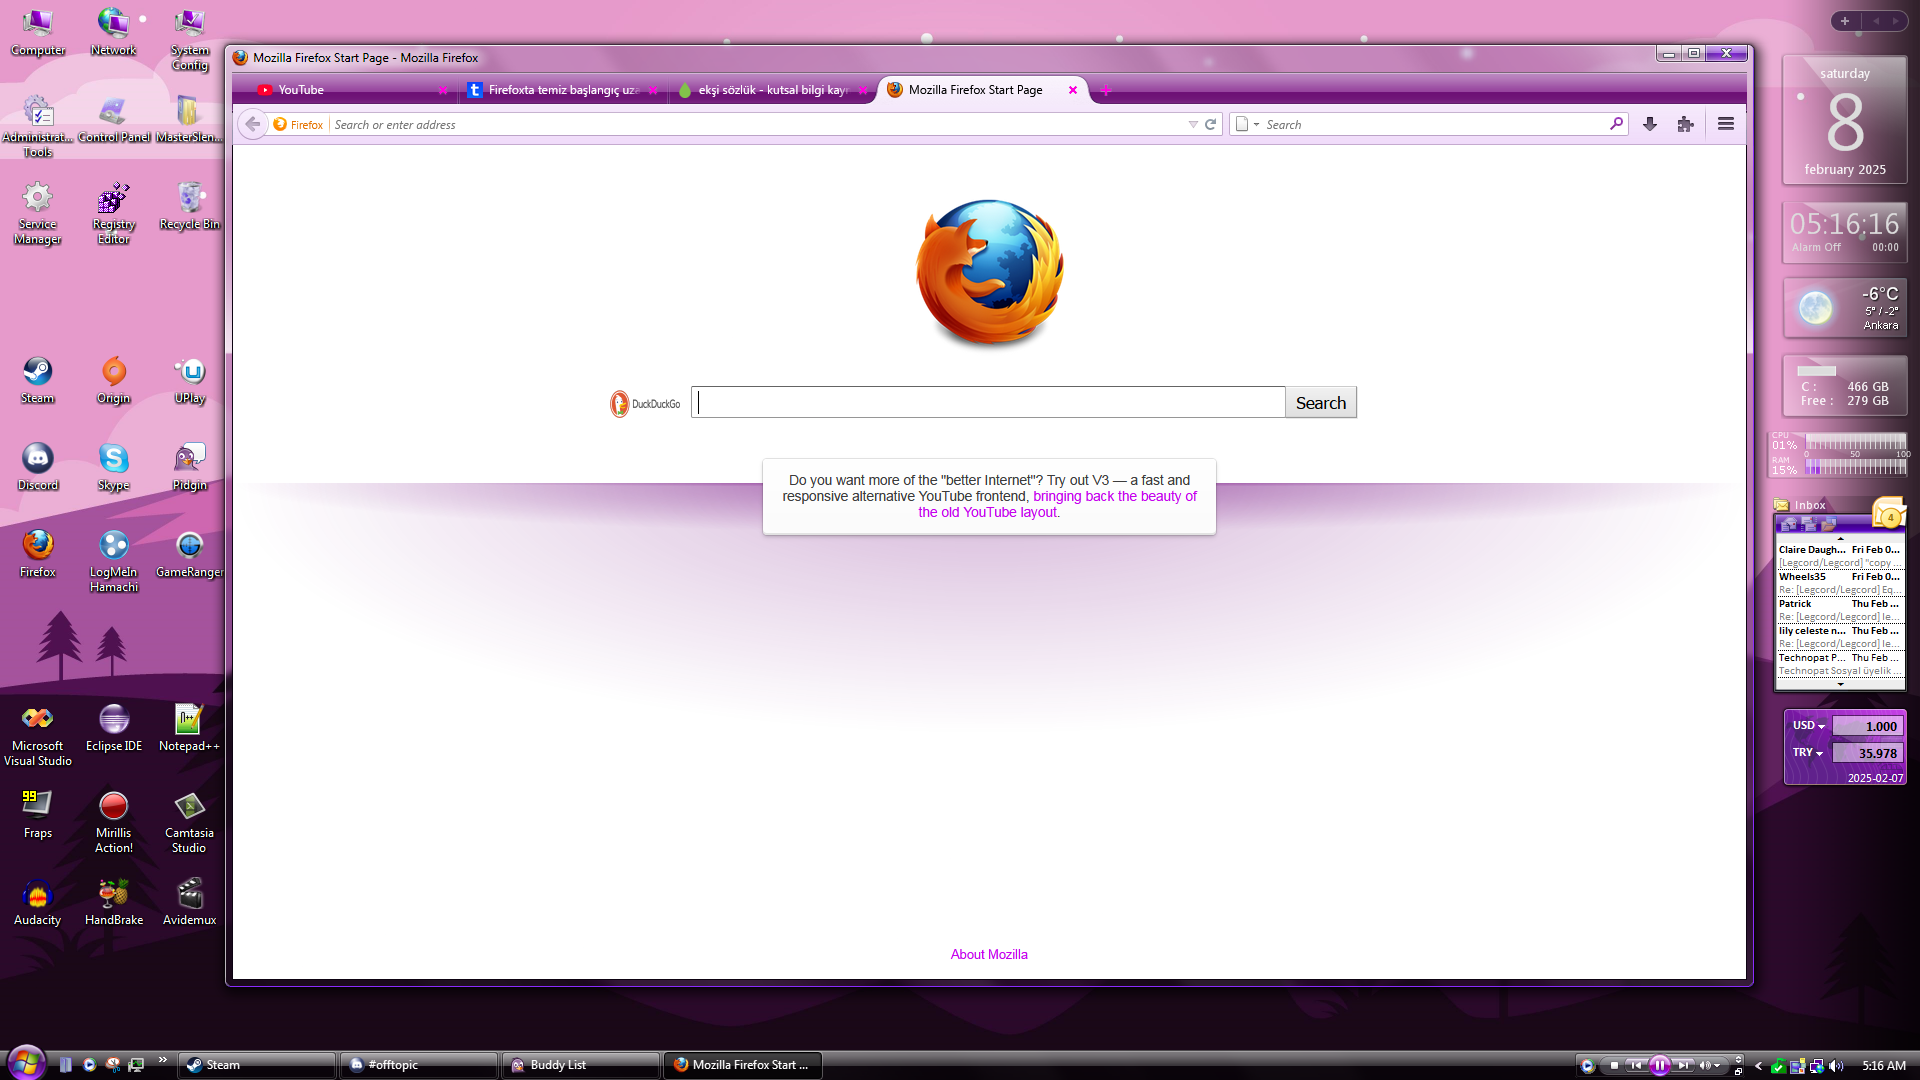Screen dimensions: 1920x1080
Task: Switch to Firefoxta temiz başlangıç tab
Action: [x=563, y=90]
